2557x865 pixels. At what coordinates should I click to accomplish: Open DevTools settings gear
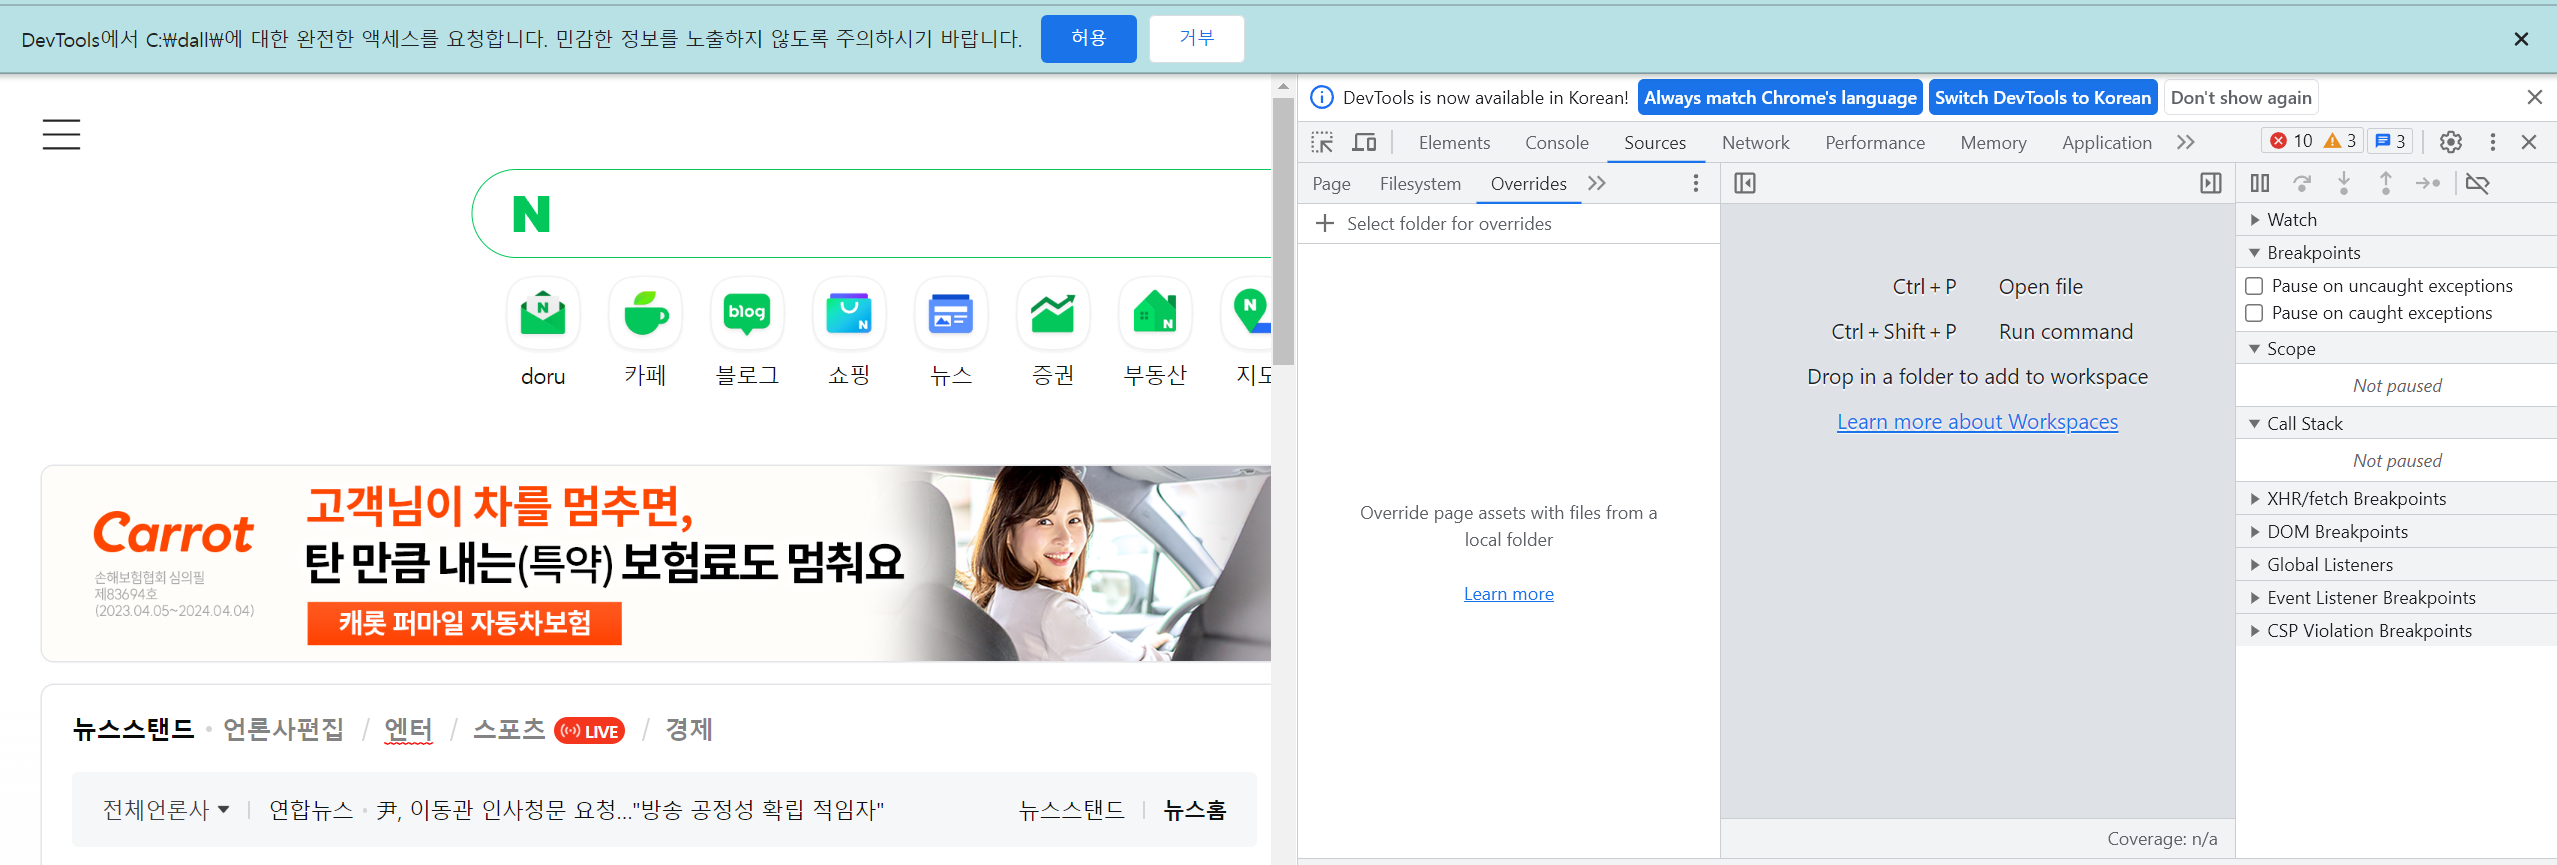pyautogui.click(x=2450, y=142)
